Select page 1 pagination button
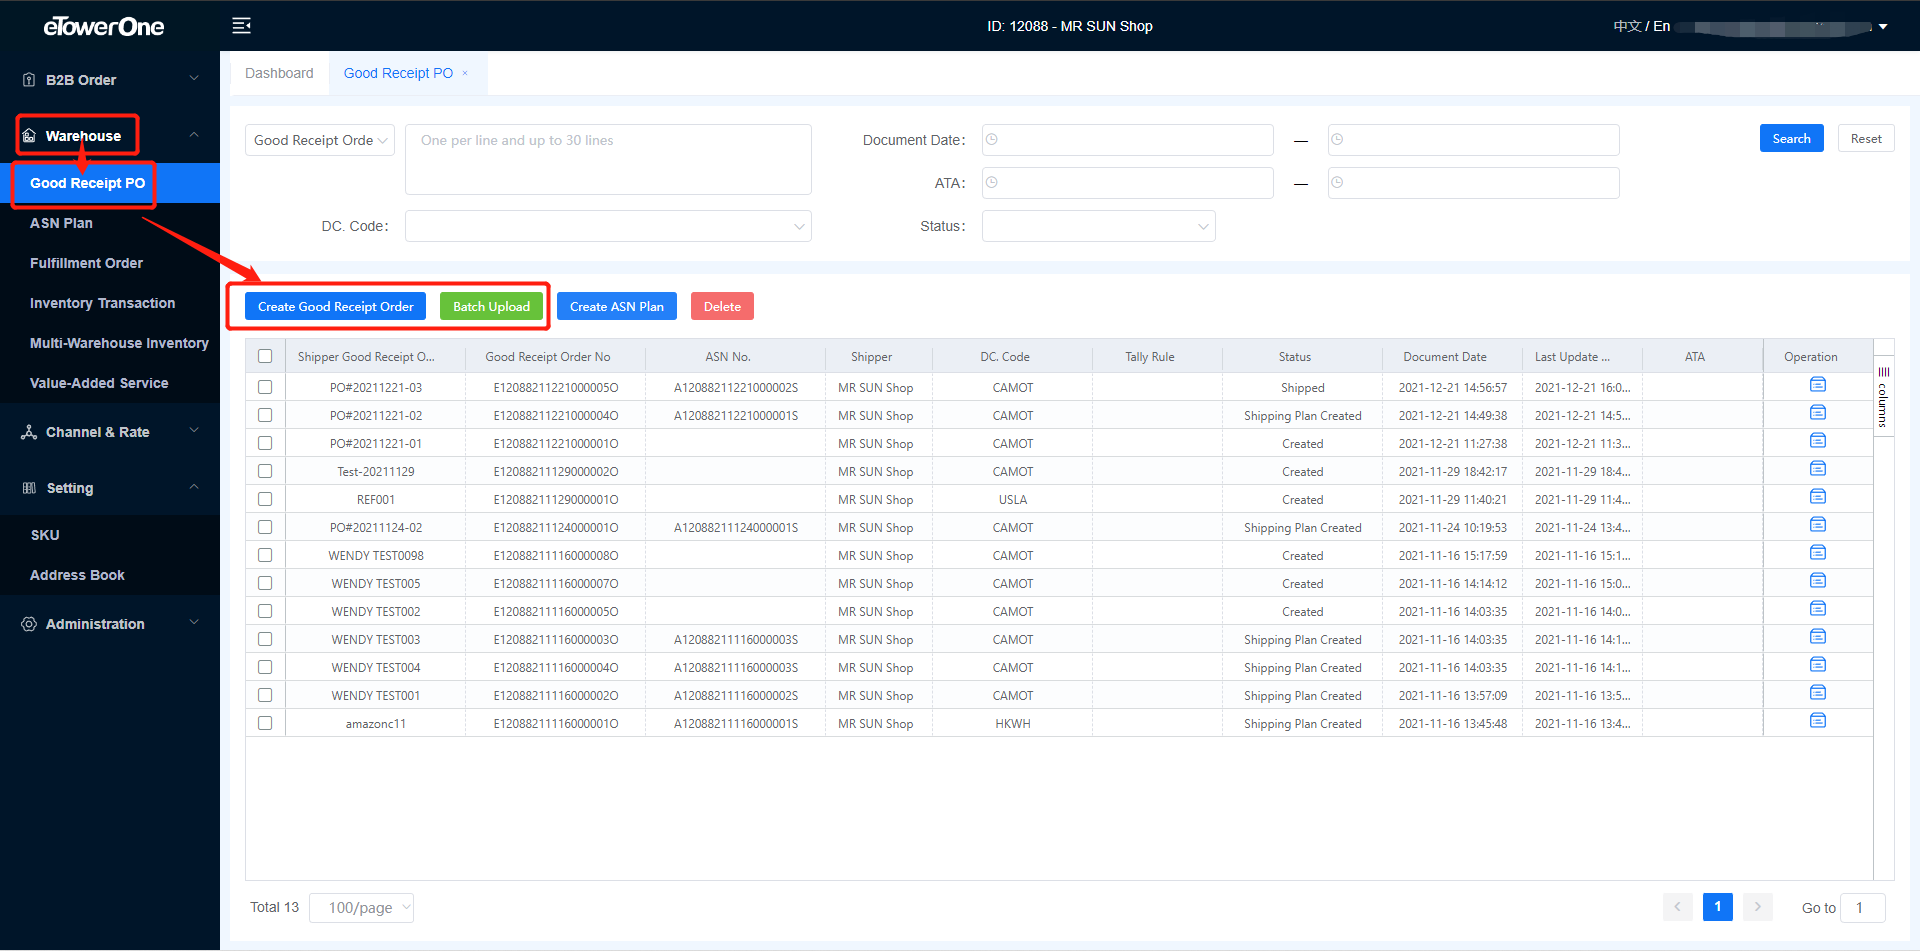The height and width of the screenshot is (951, 1920). tap(1718, 907)
